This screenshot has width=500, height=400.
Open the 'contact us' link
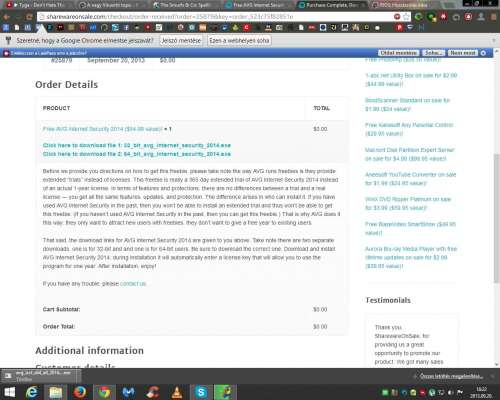133,284
